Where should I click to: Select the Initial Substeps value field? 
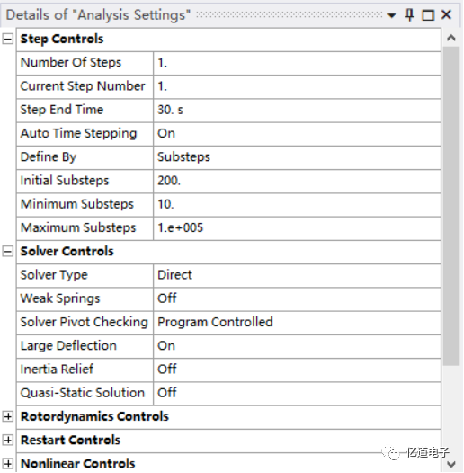pos(297,181)
